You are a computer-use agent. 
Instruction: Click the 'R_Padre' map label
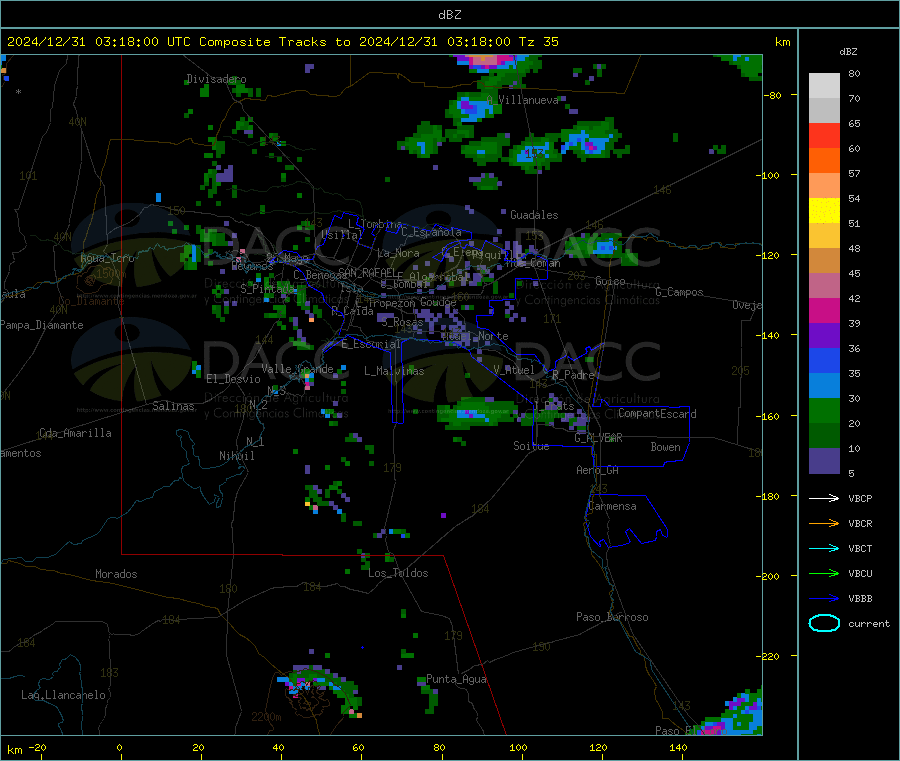tap(573, 375)
